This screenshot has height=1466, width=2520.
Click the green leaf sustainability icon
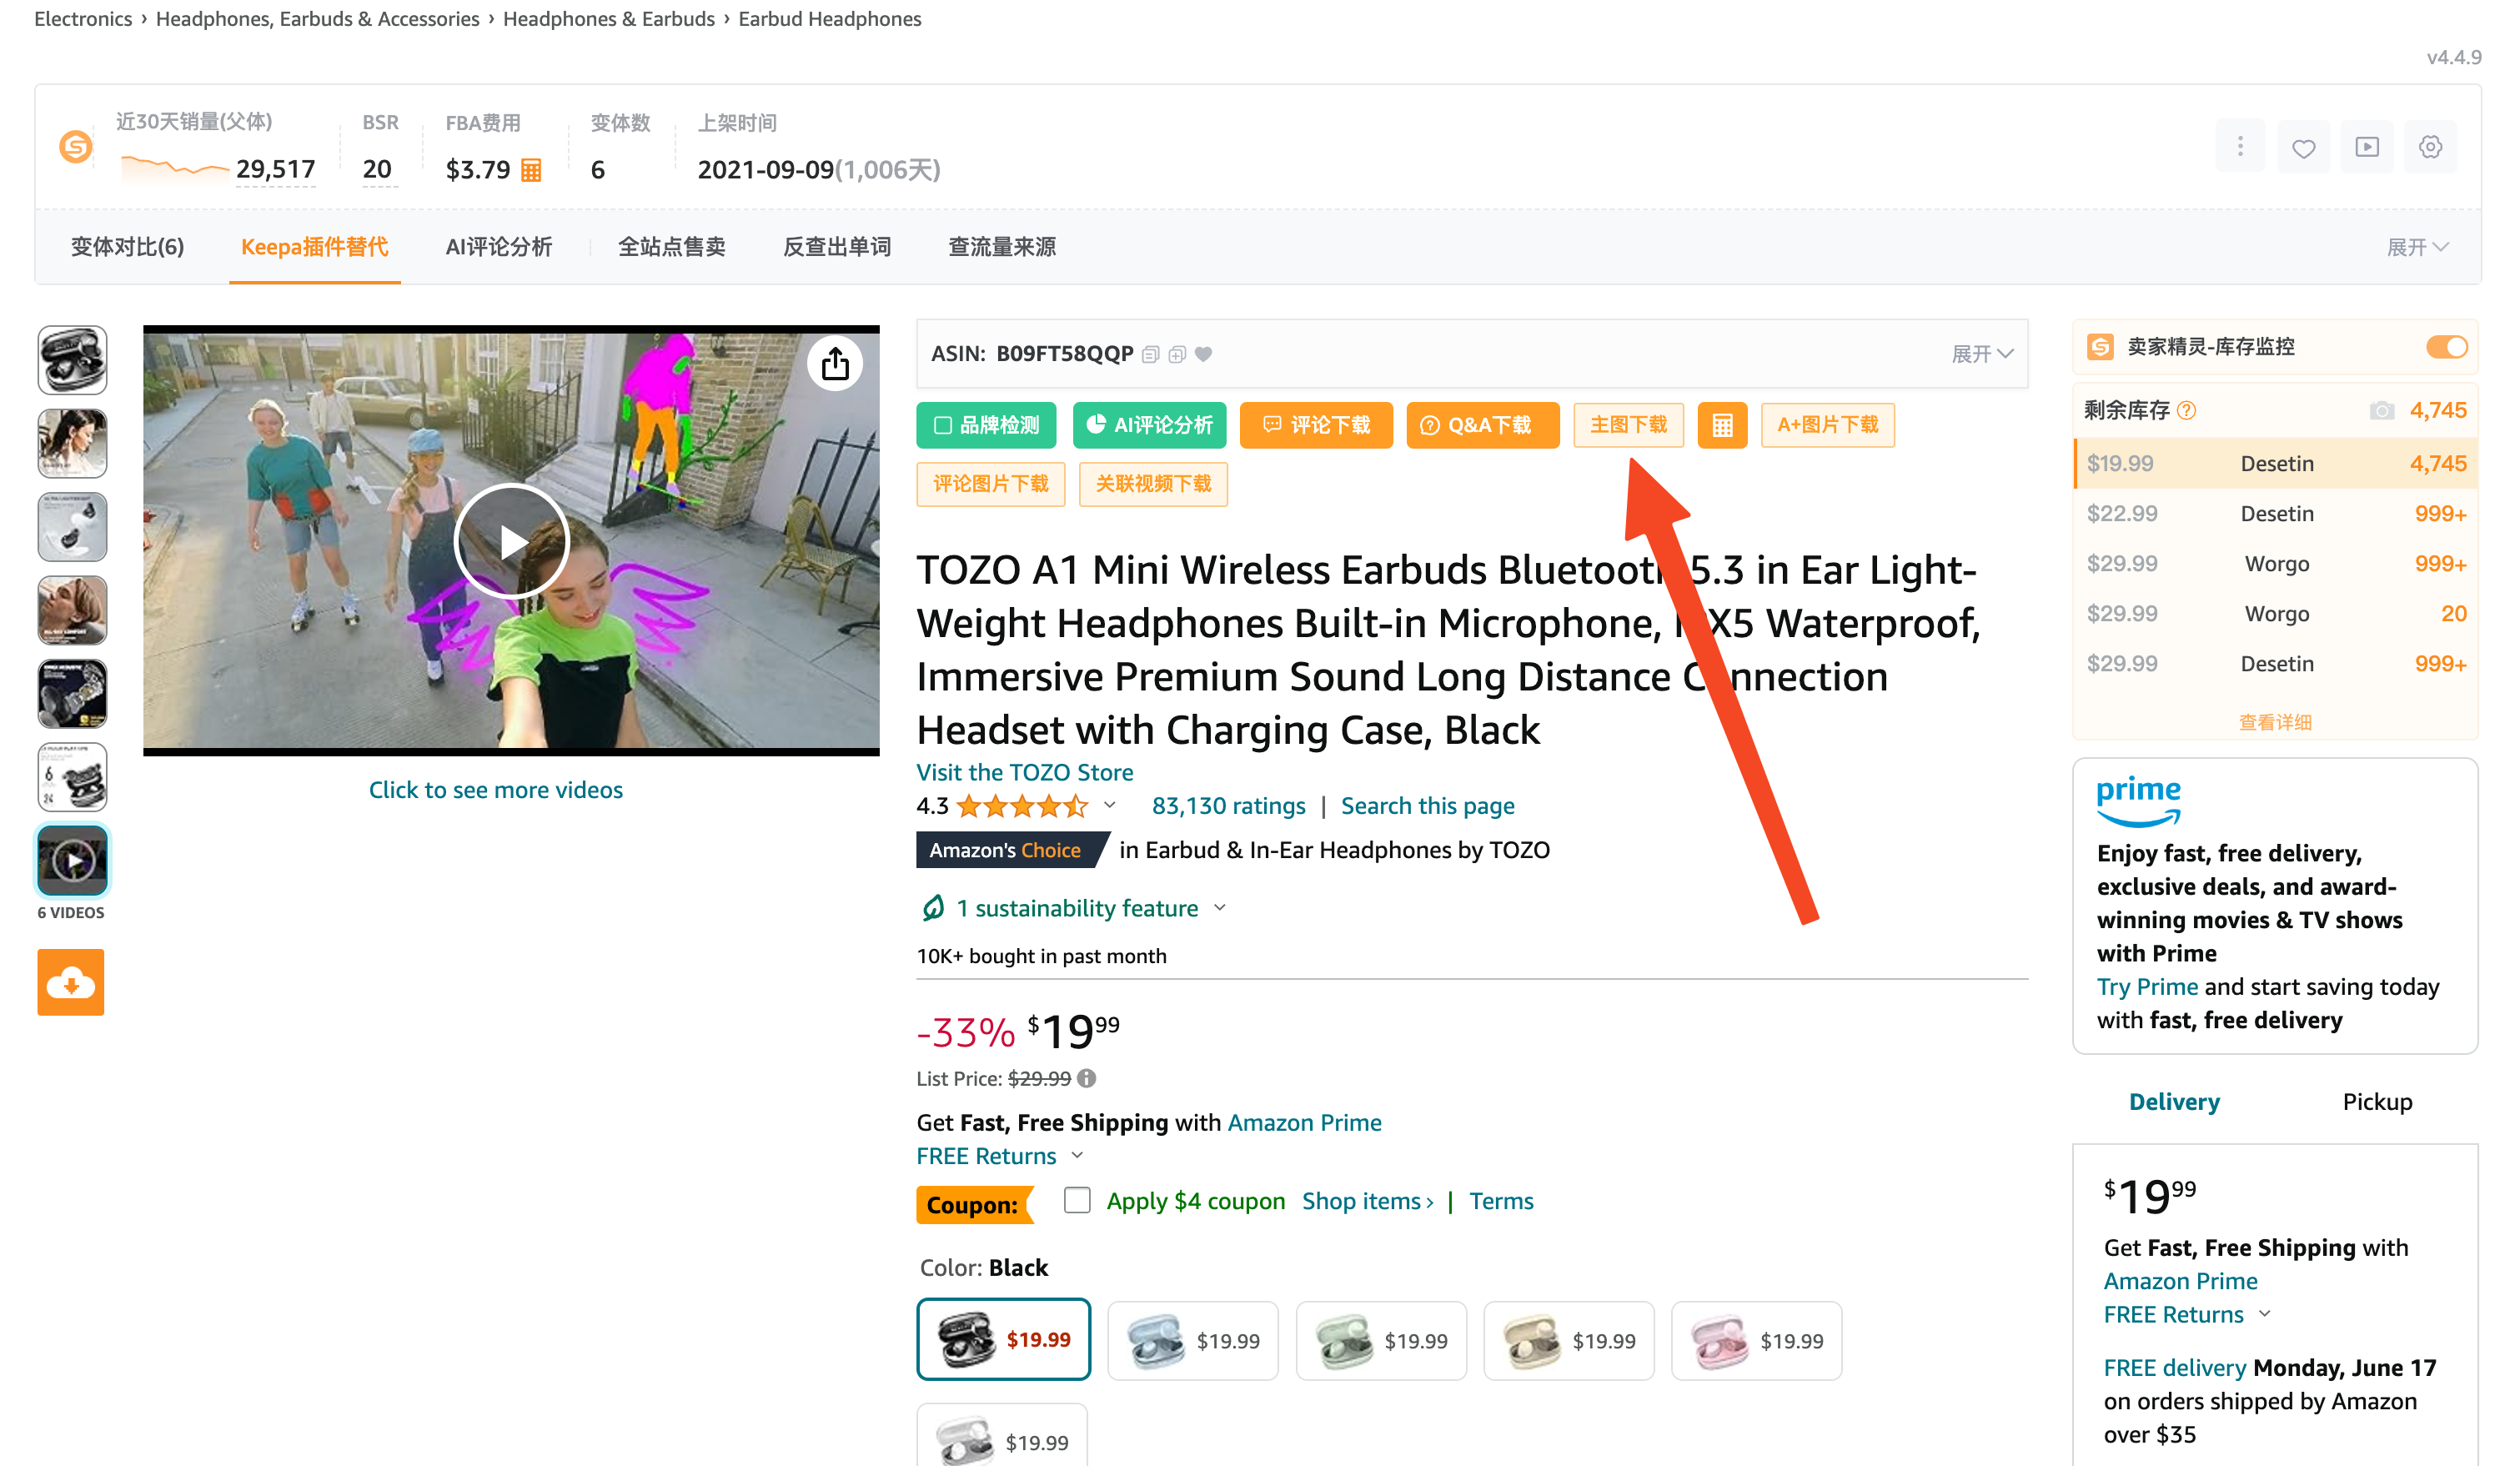coord(932,907)
